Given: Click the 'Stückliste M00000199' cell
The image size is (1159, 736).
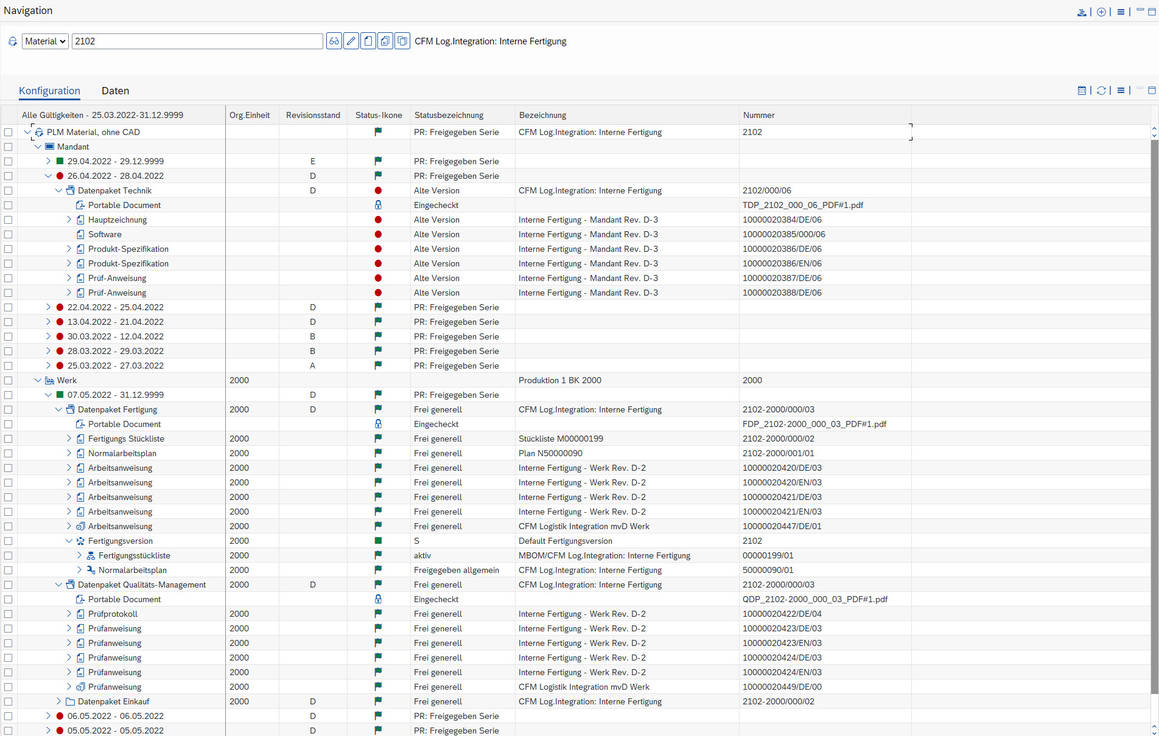Looking at the screenshot, I should tap(561, 439).
